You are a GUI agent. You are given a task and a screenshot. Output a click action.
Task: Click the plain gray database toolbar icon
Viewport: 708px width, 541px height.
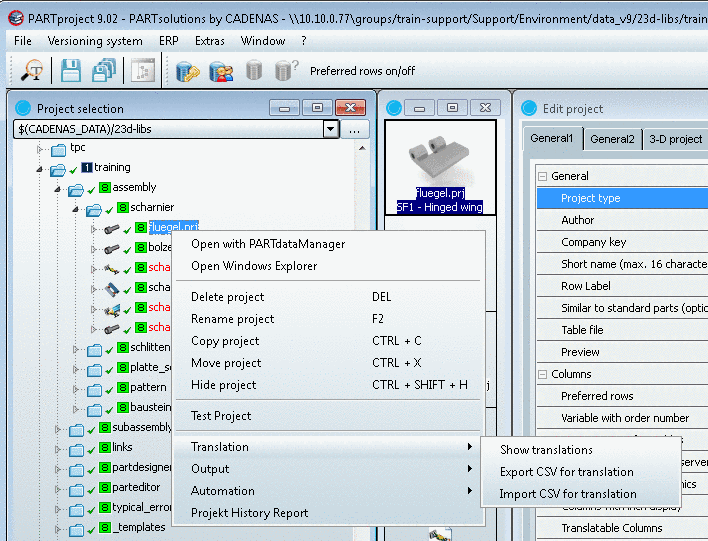254,70
